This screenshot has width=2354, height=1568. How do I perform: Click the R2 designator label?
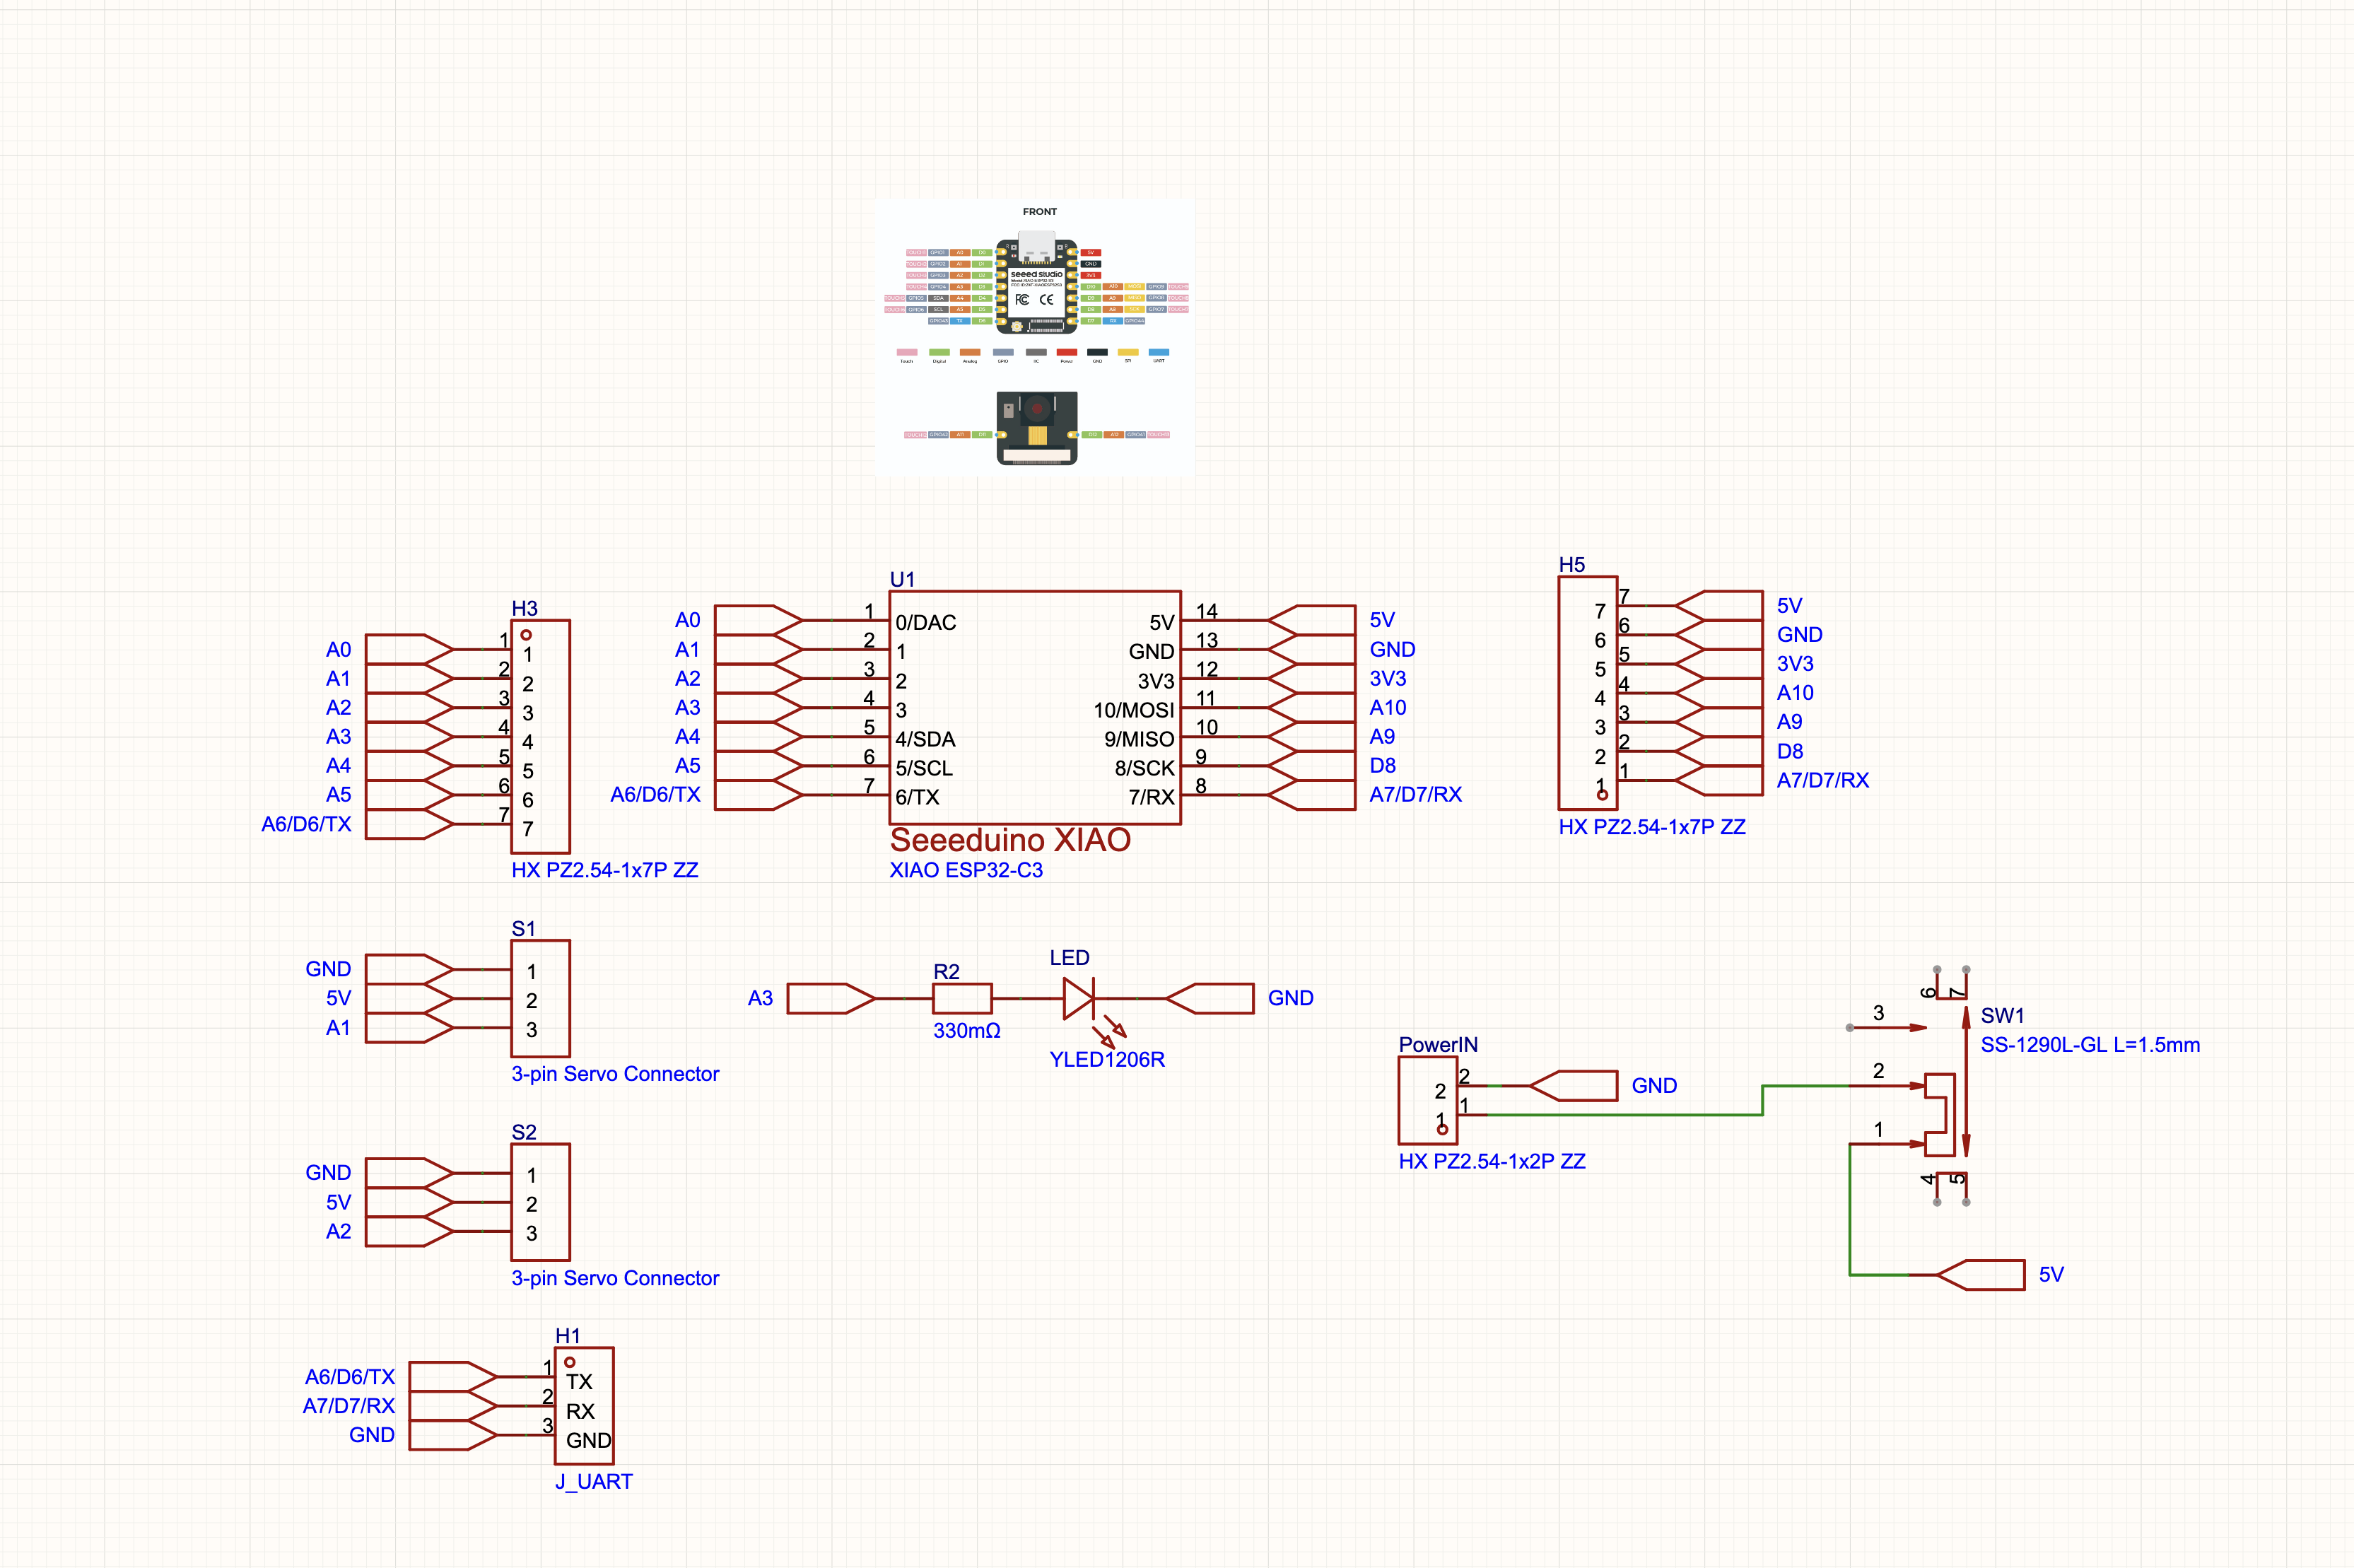[x=946, y=971]
